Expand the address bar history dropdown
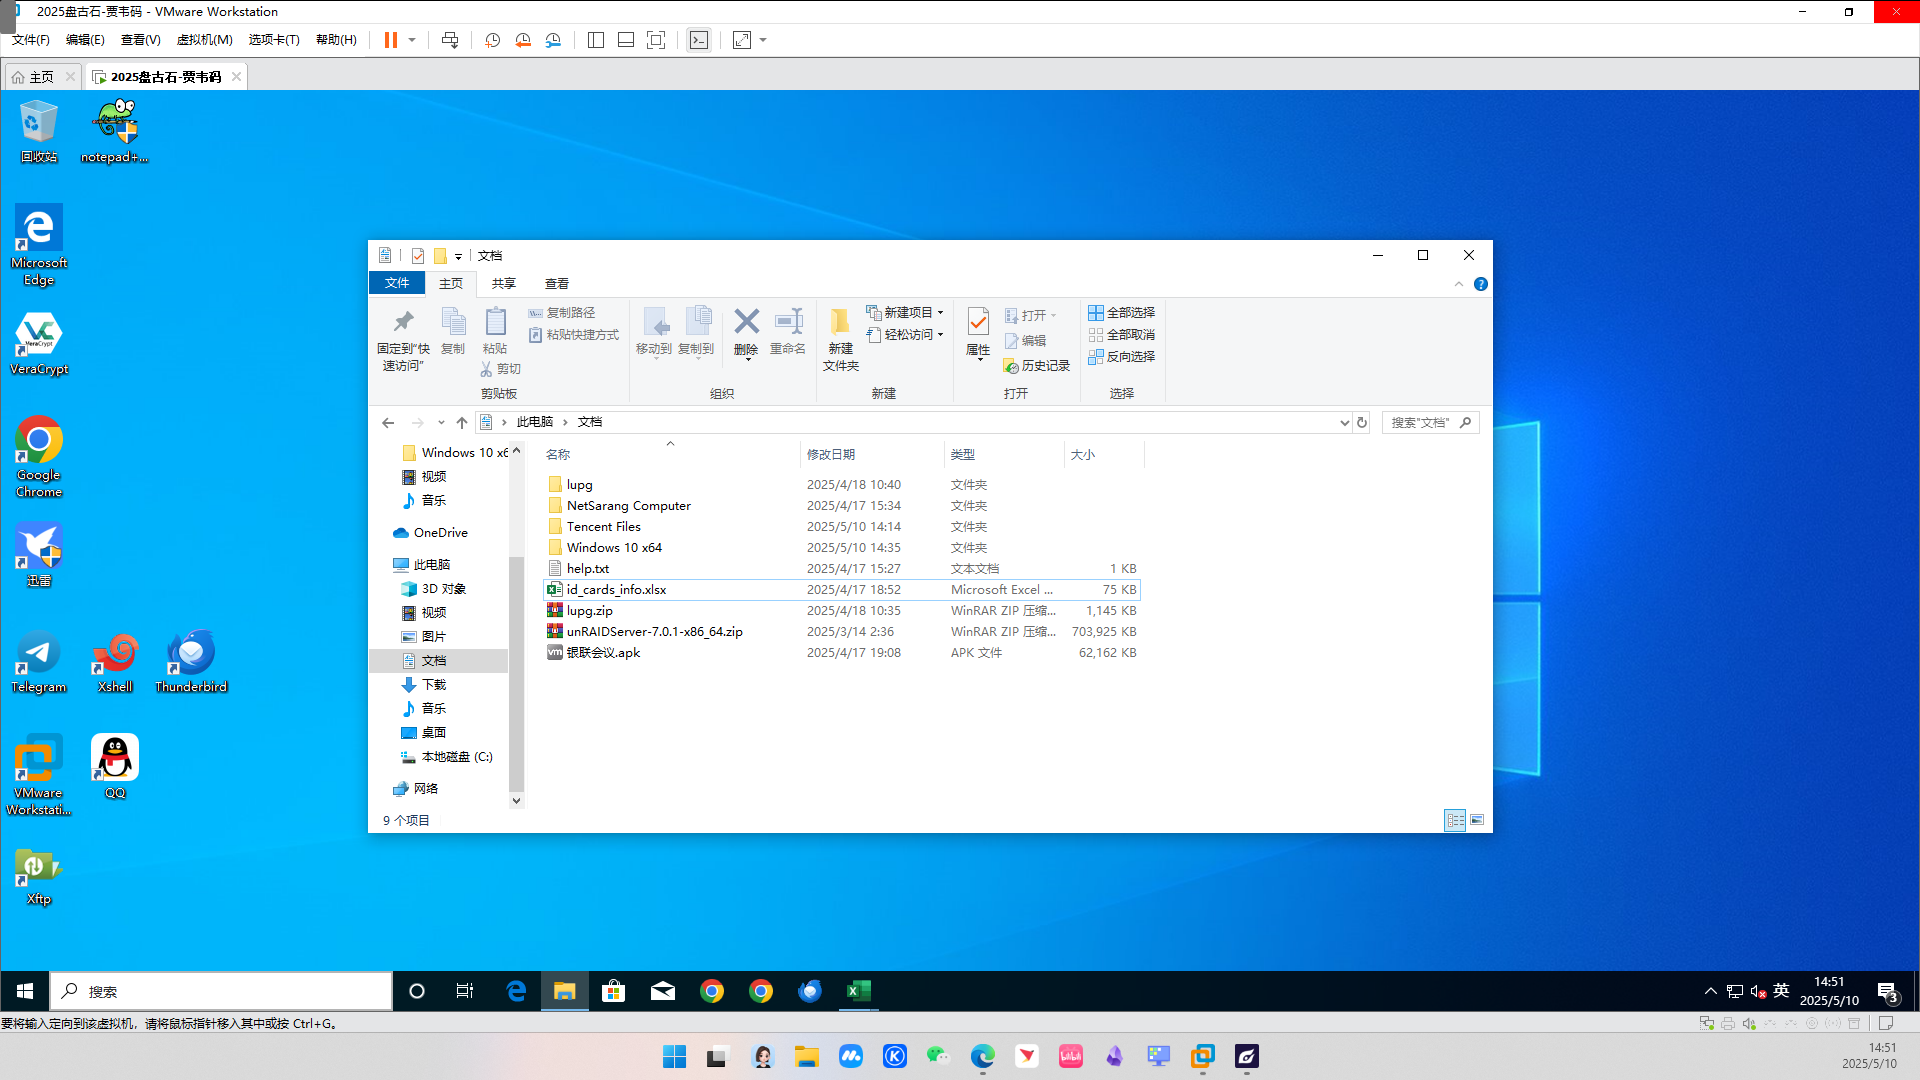This screenshot has height=1080, width=1920. tap(1344, 422)
